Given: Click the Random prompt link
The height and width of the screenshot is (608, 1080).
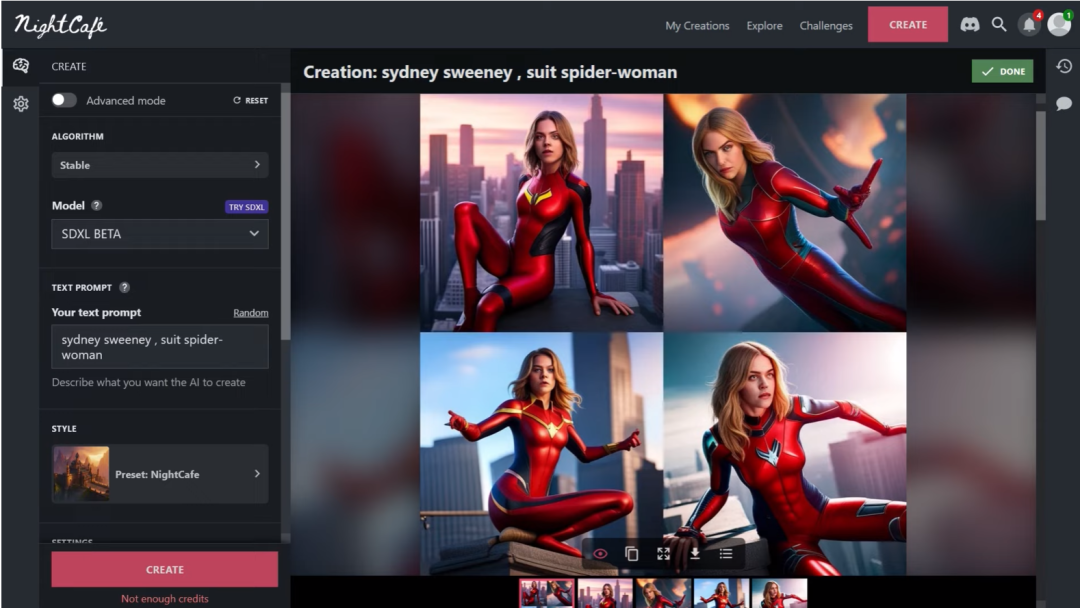Looking at the screenshot, I should coord(250,313).
